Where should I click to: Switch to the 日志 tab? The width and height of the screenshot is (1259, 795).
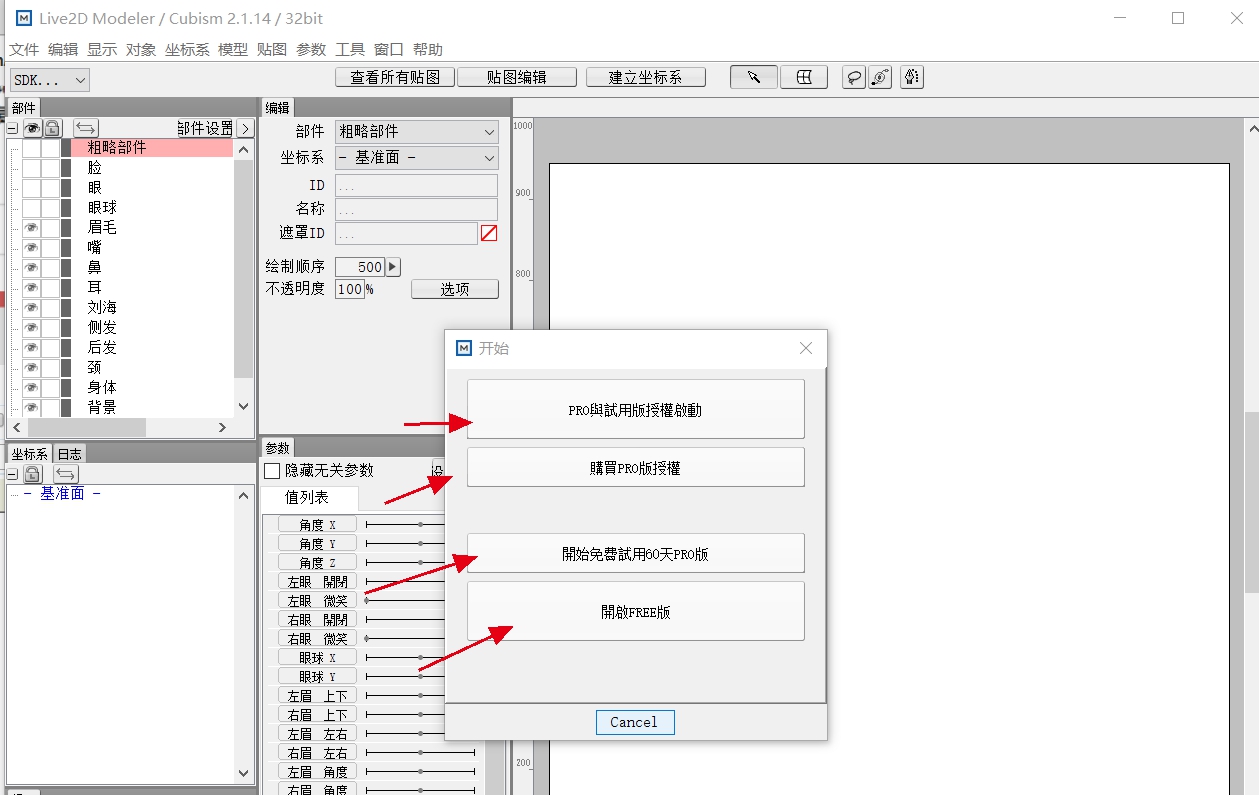pos(68,453)
